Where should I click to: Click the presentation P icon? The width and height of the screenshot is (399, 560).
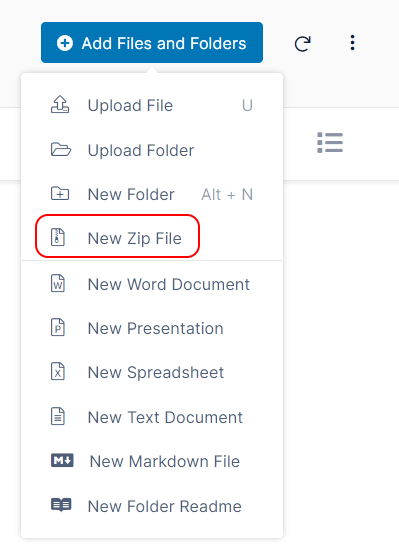tap(58, 328)
